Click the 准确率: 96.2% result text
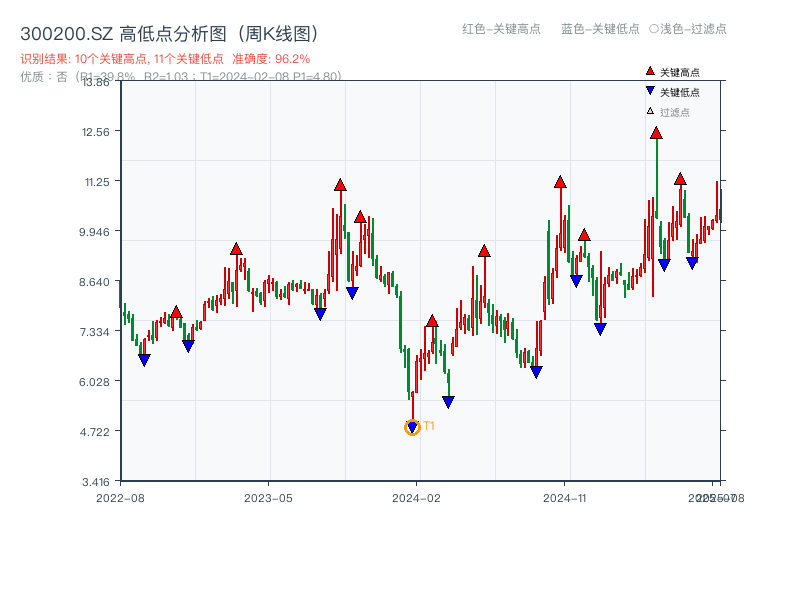800x600 pixels. (x=273, y=59)
